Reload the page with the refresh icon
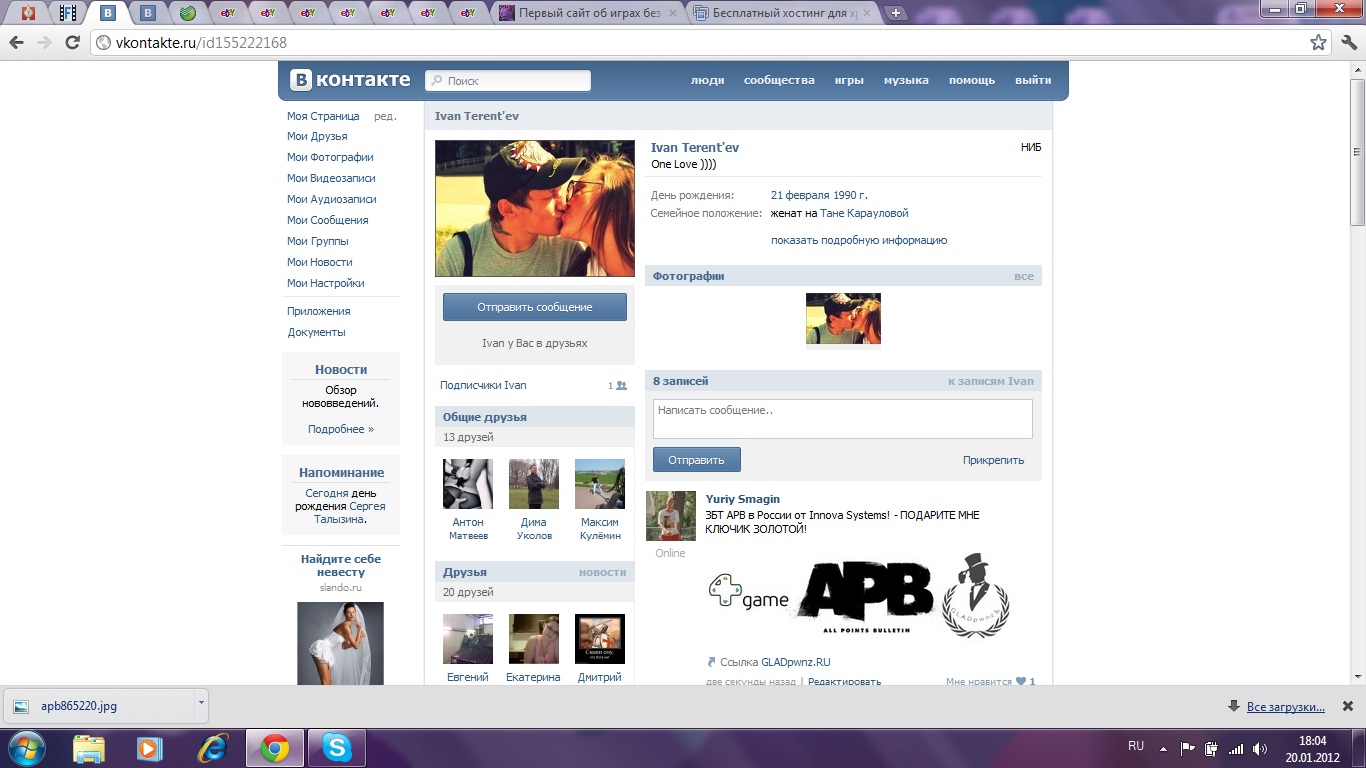This screenshot has width=1366, height=768. click(x=72, y=42)
